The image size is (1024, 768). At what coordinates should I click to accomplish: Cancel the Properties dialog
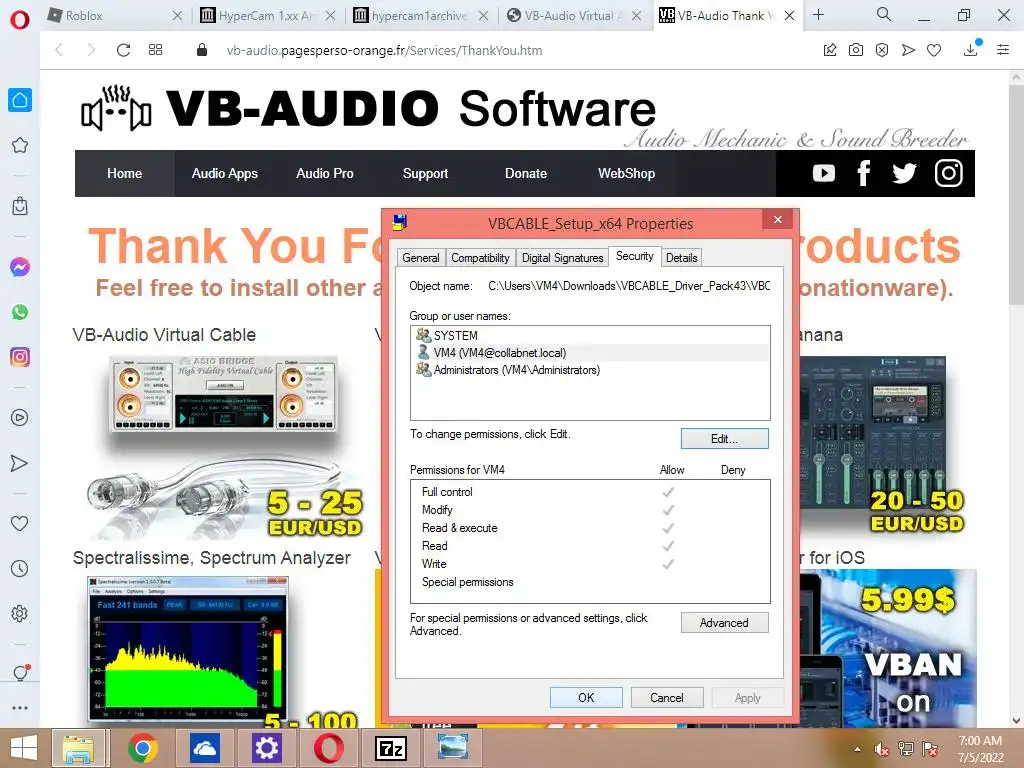point(666,697)
